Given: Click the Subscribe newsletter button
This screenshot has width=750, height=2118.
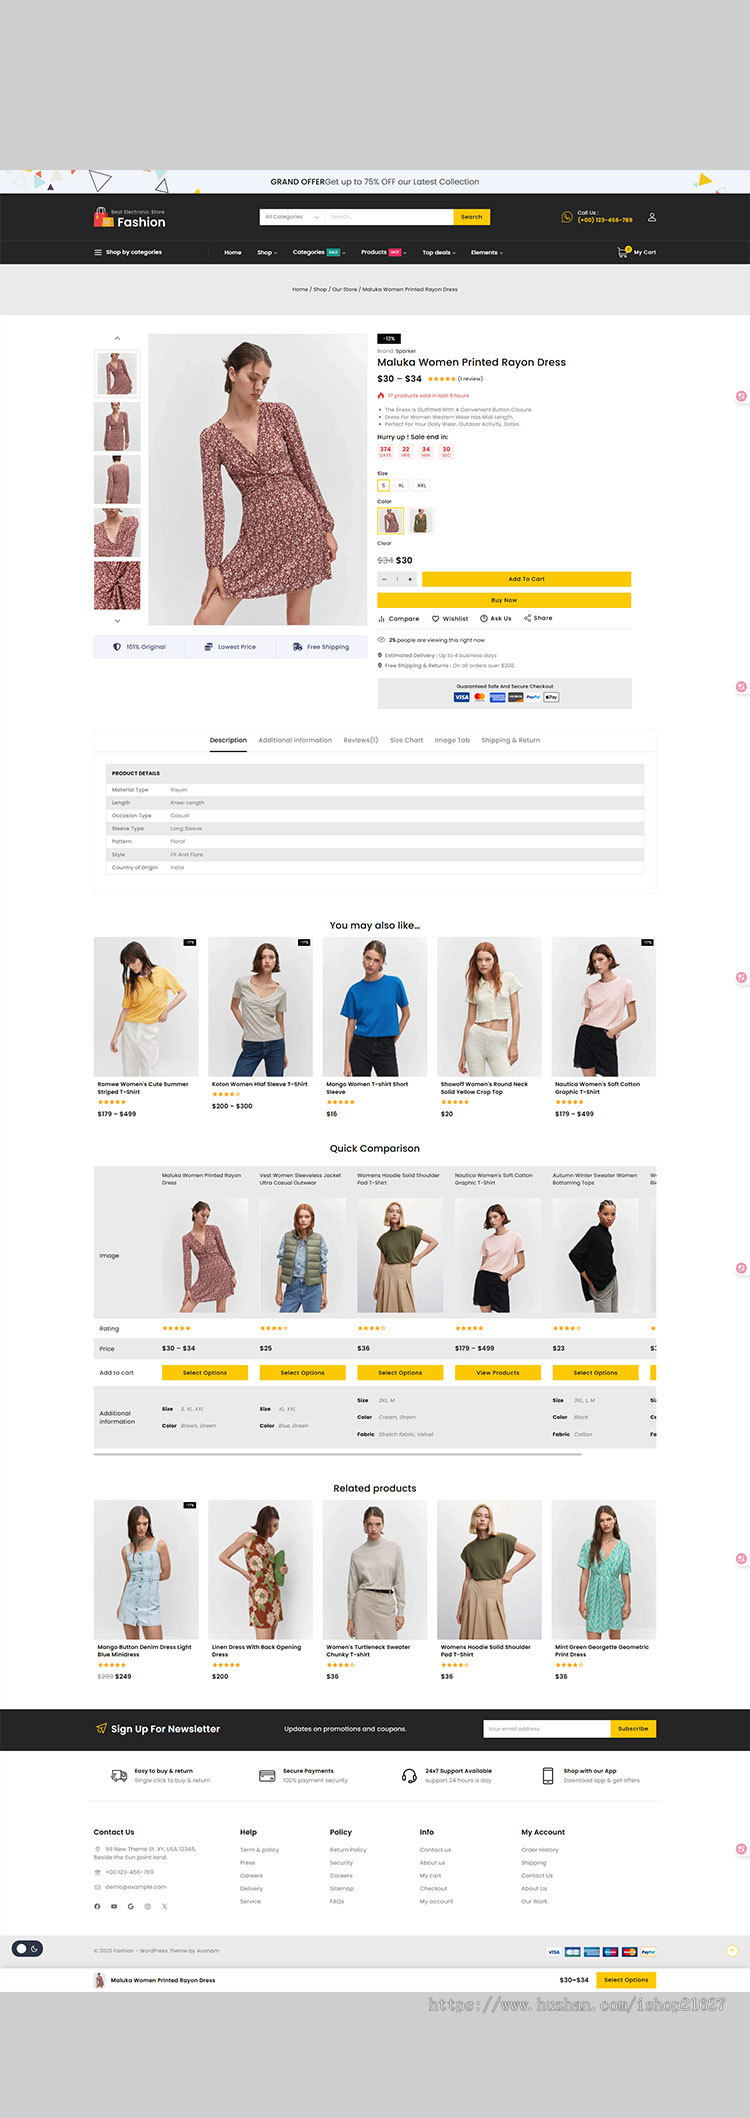Looking at the screenshot, I should [633, 1728].
